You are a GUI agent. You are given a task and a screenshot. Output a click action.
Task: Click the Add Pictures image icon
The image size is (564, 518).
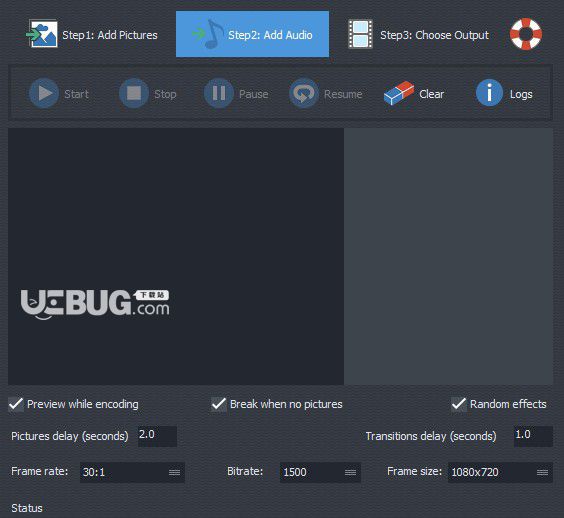pyautogui.click(x=42, y=34)
